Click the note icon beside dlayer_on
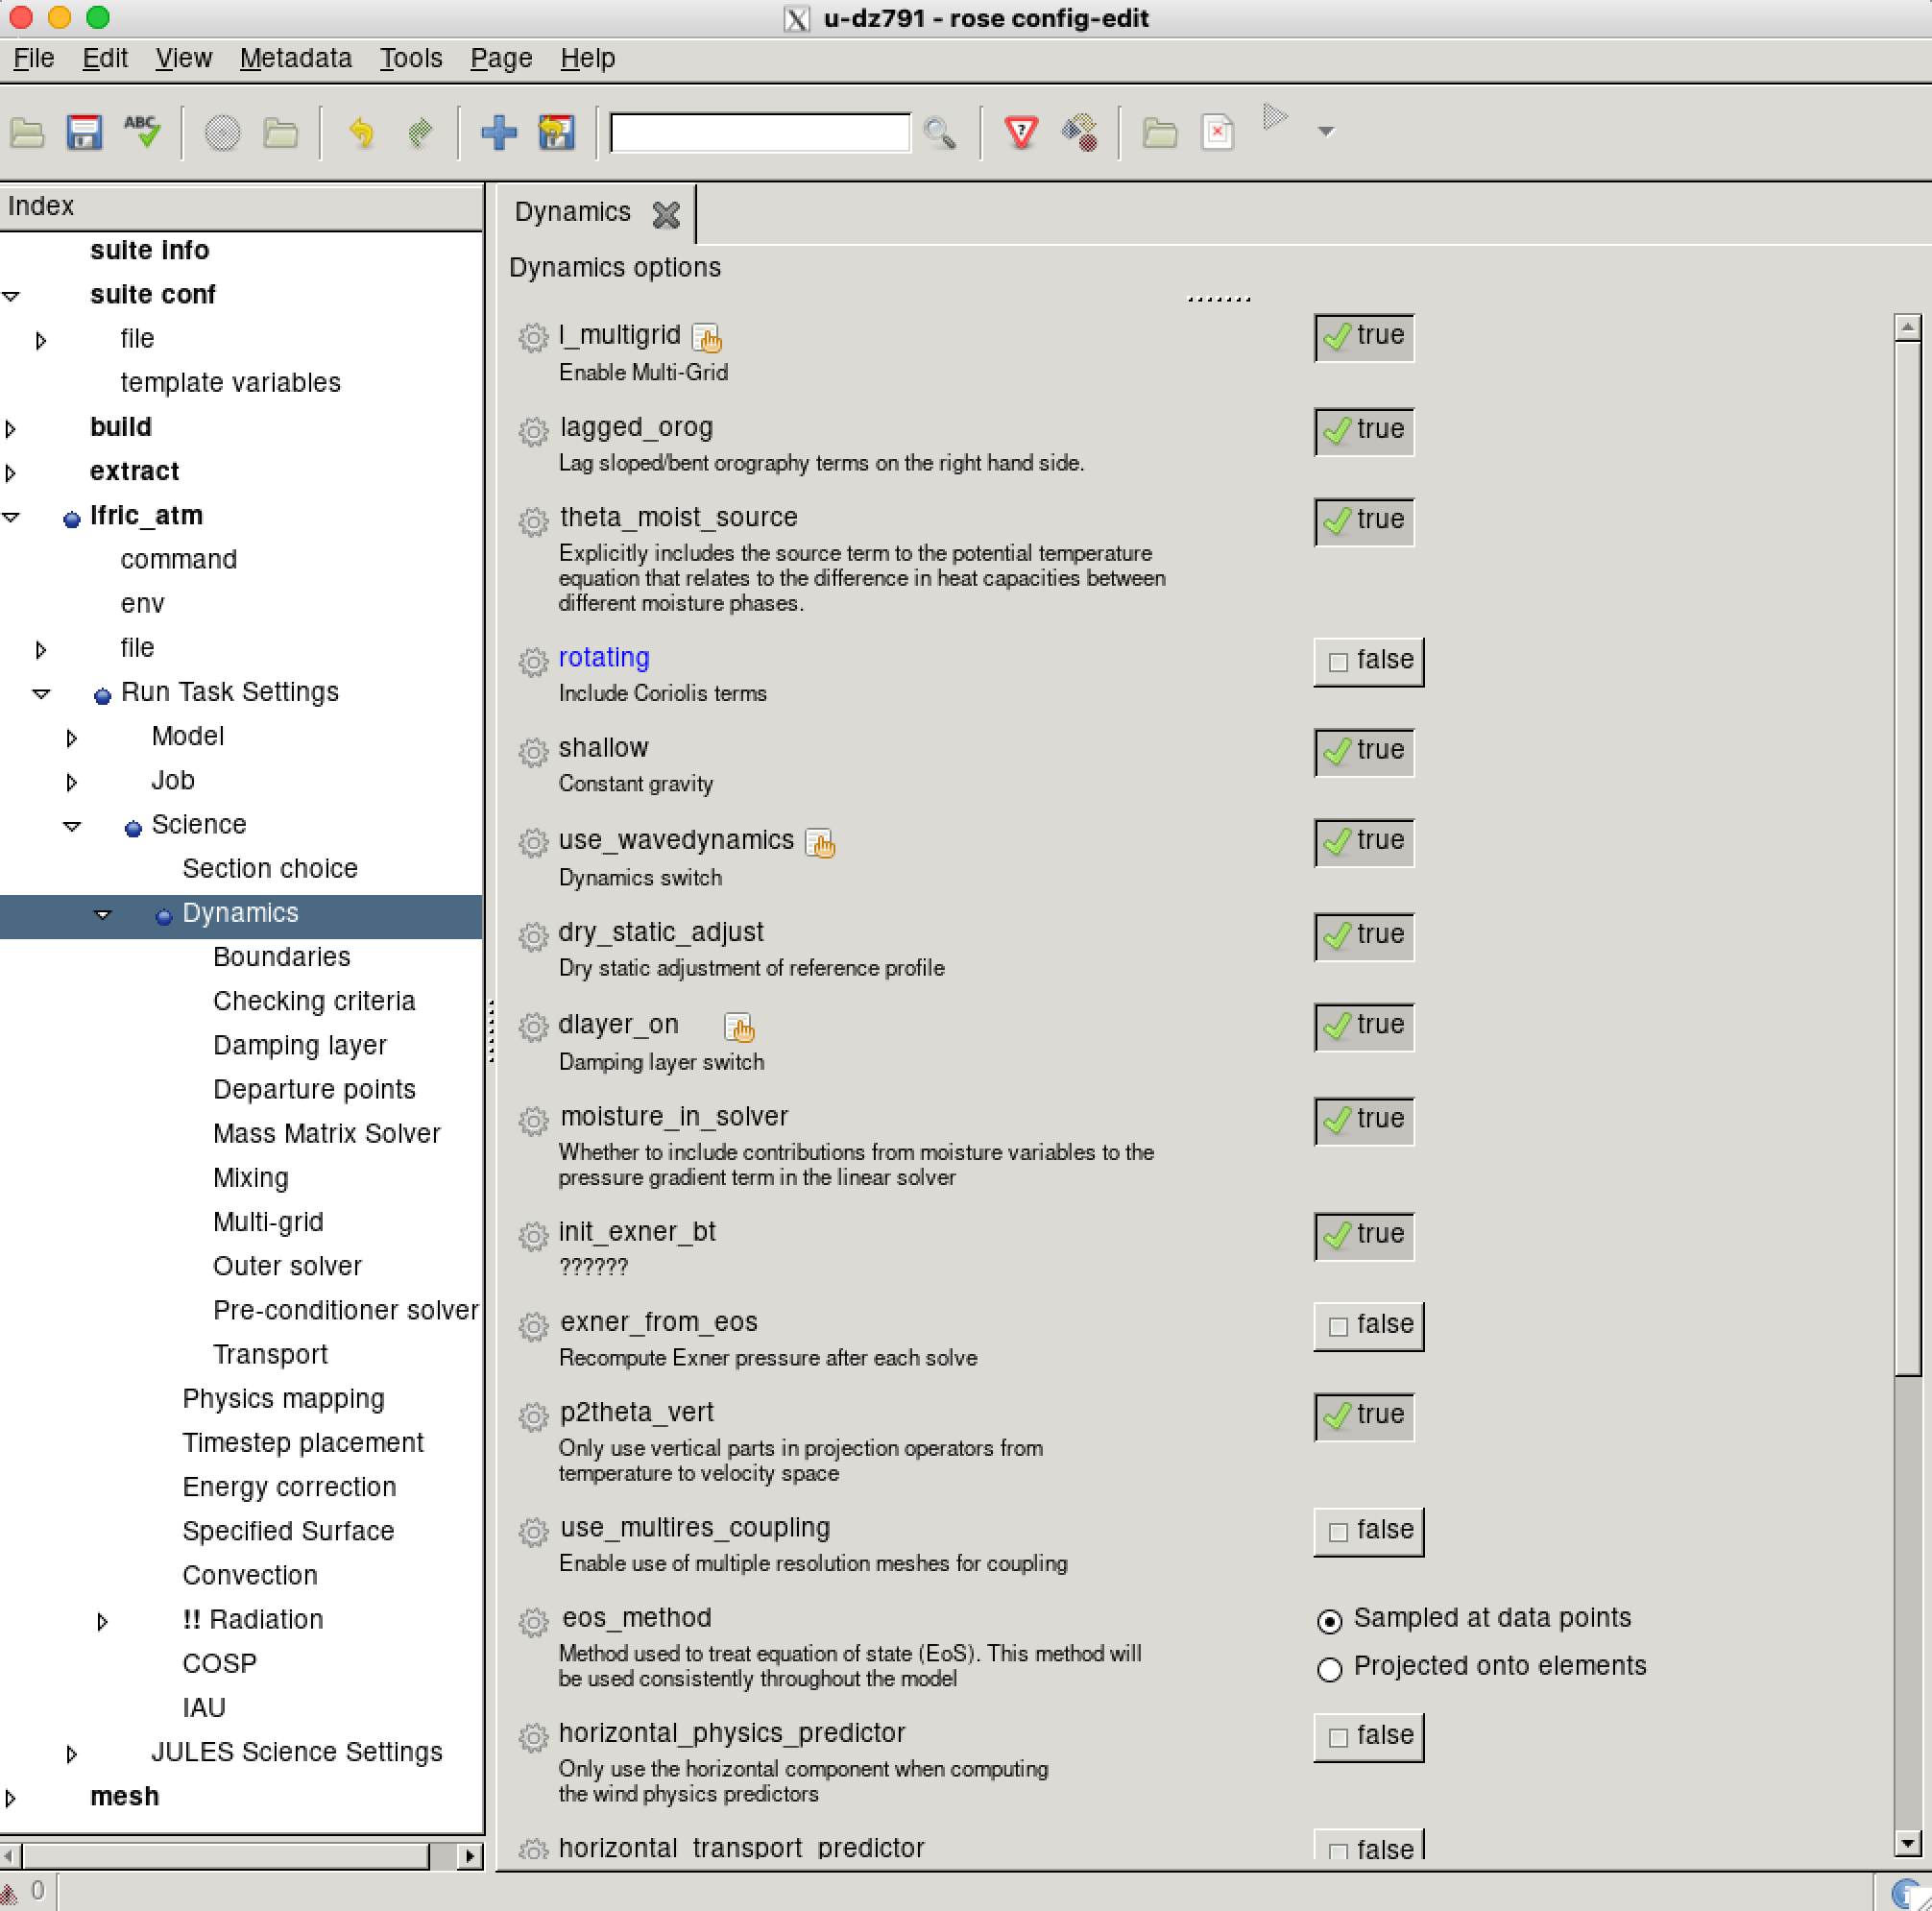1932x1911 pixels. 739,1027
